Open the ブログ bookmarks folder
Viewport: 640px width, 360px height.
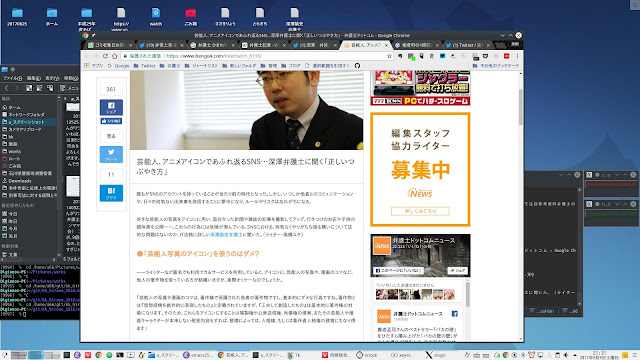tap(291, 65)
